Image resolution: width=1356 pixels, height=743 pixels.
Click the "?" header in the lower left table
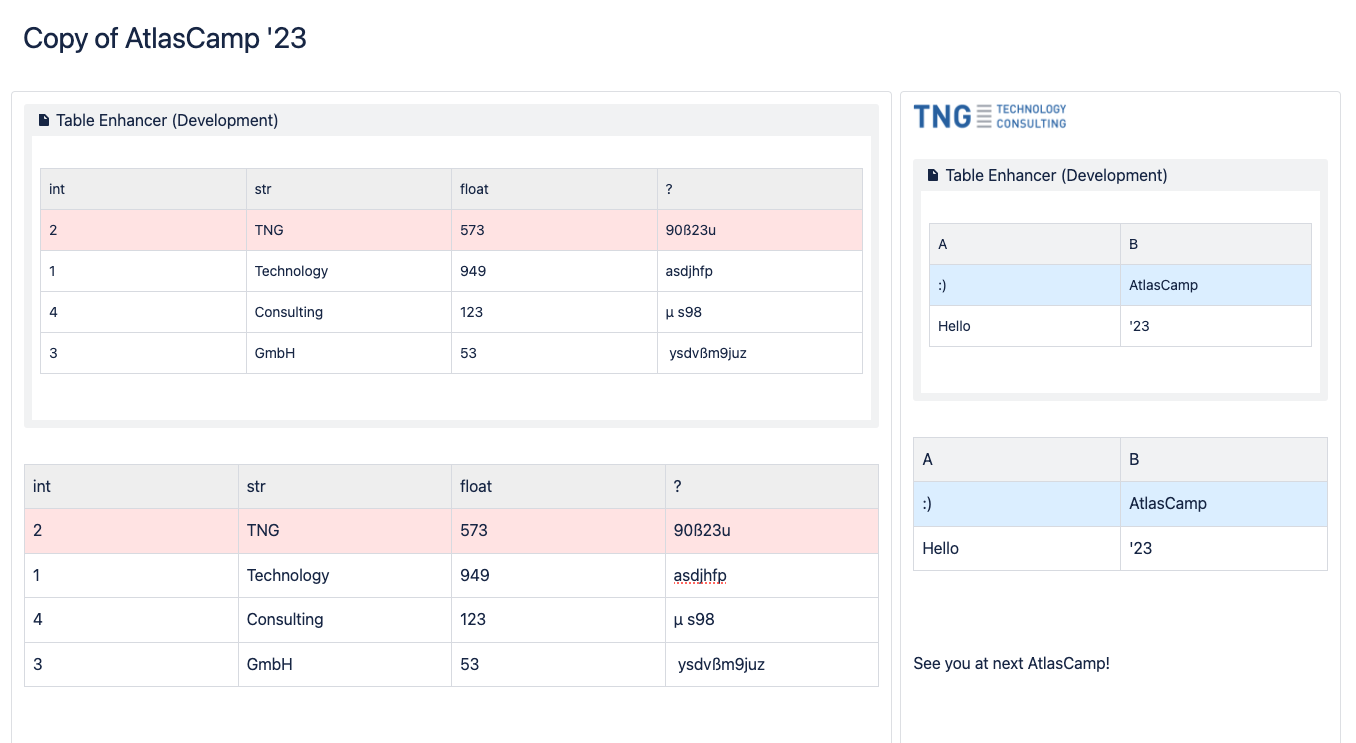click(x=678, y=487)
